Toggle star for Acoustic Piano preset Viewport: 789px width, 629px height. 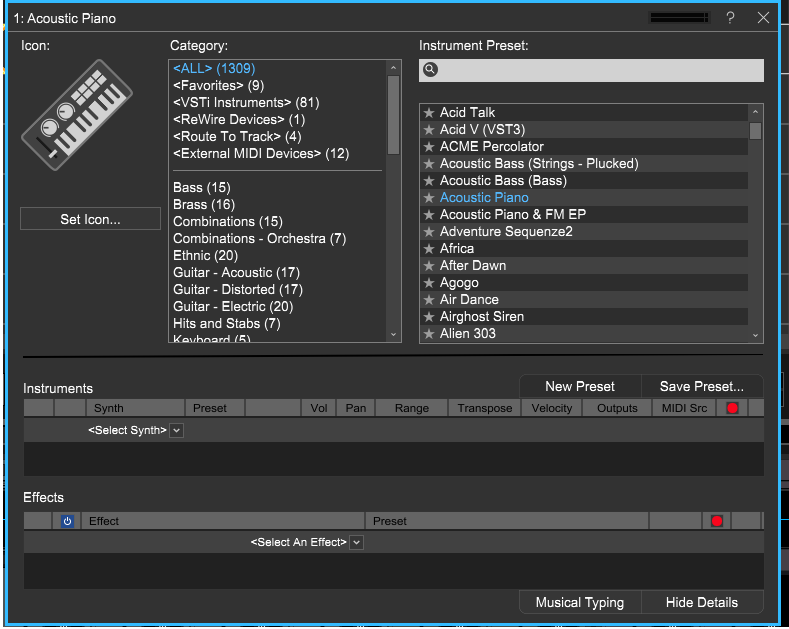(429, 198)
